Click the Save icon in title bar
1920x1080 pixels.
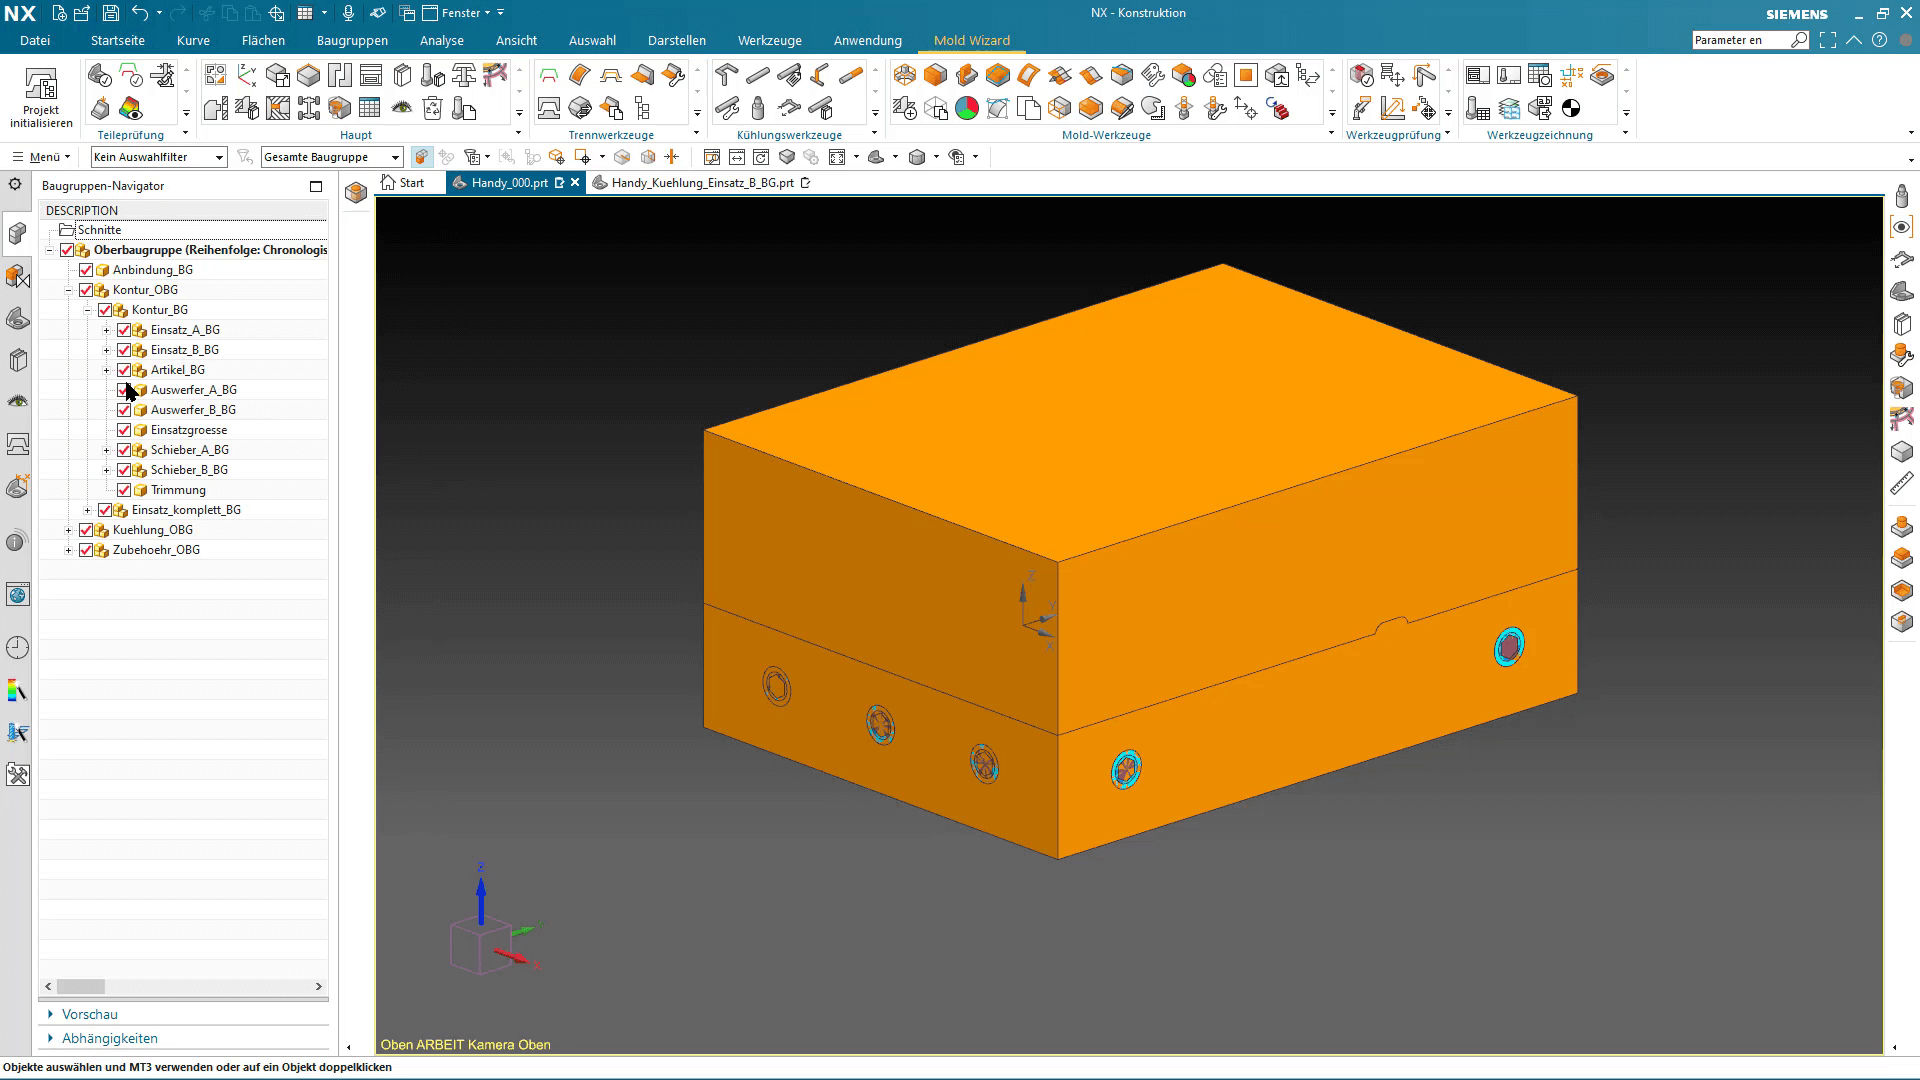tap(110, 13)
